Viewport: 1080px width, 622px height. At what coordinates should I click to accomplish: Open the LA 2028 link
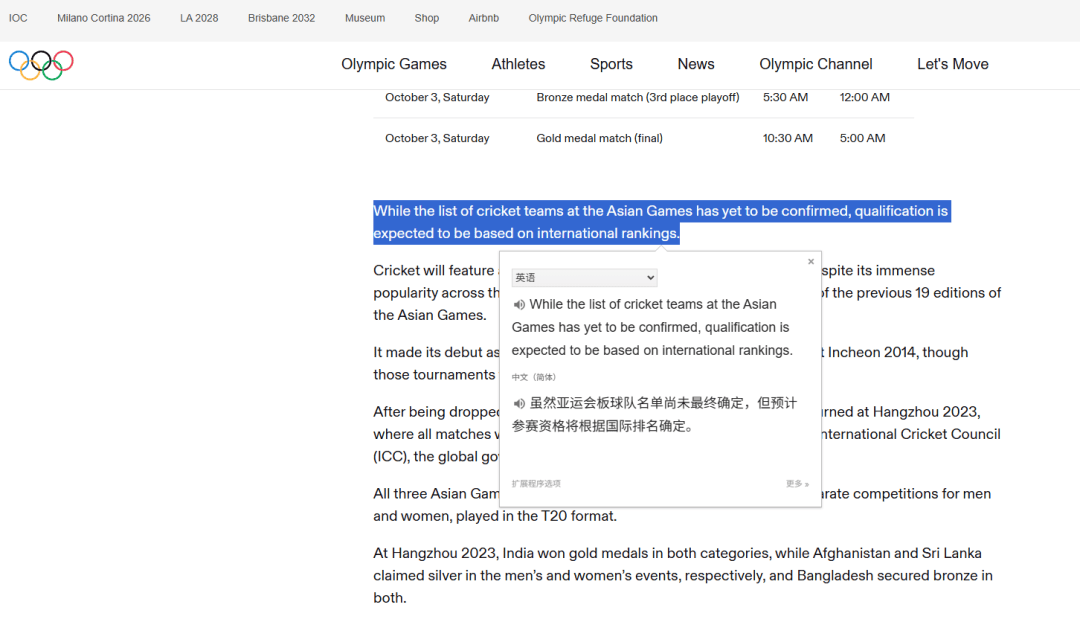199,18
